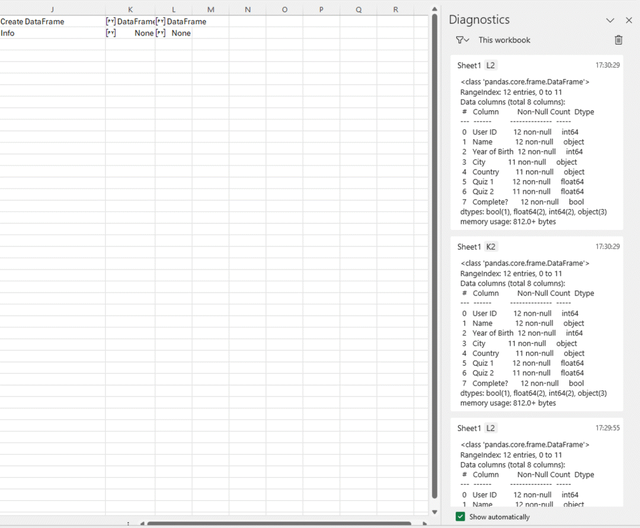Select column header M
The height and width of the screenshot is (528, 640).
(211, 9)
